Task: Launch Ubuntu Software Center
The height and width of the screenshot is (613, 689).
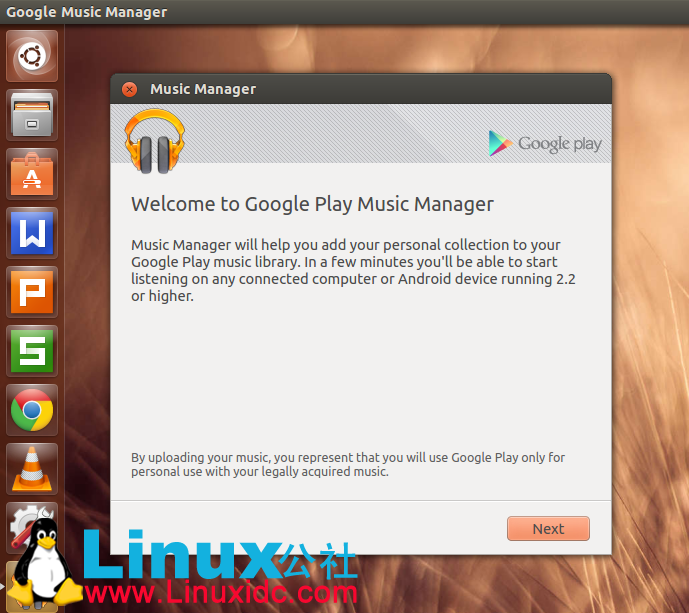Action: click(32, 174)
